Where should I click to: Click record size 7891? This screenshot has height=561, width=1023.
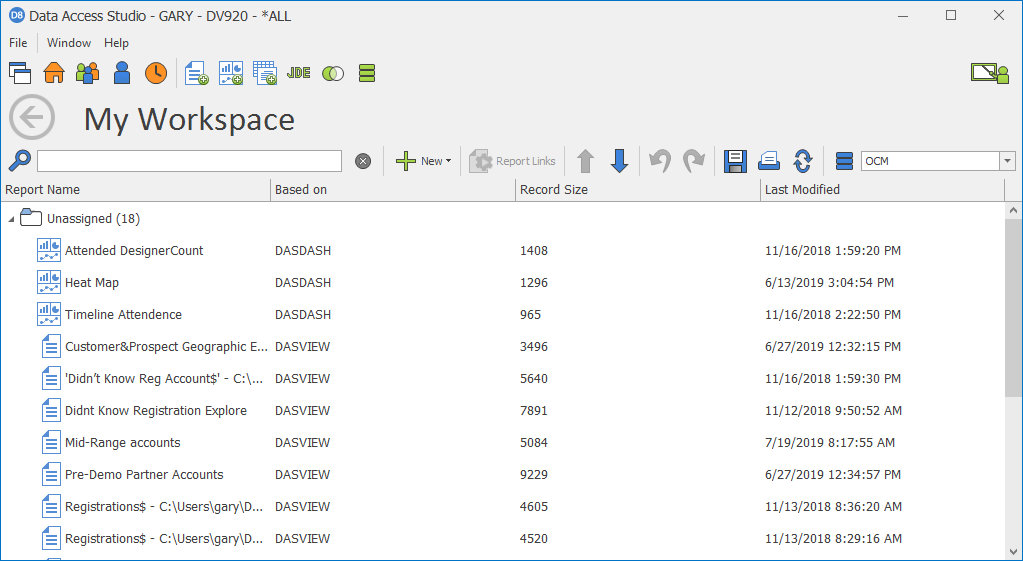click(x=534, y=410)
